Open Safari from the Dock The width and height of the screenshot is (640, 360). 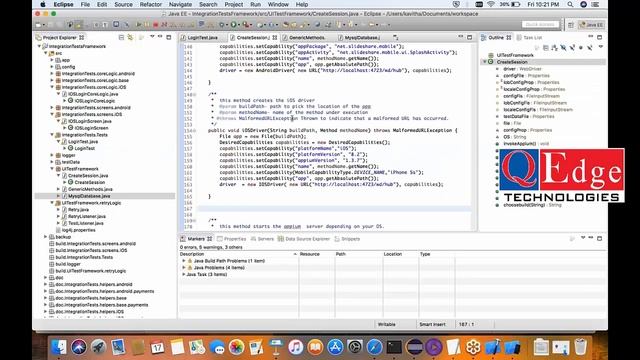pos(374,347)
